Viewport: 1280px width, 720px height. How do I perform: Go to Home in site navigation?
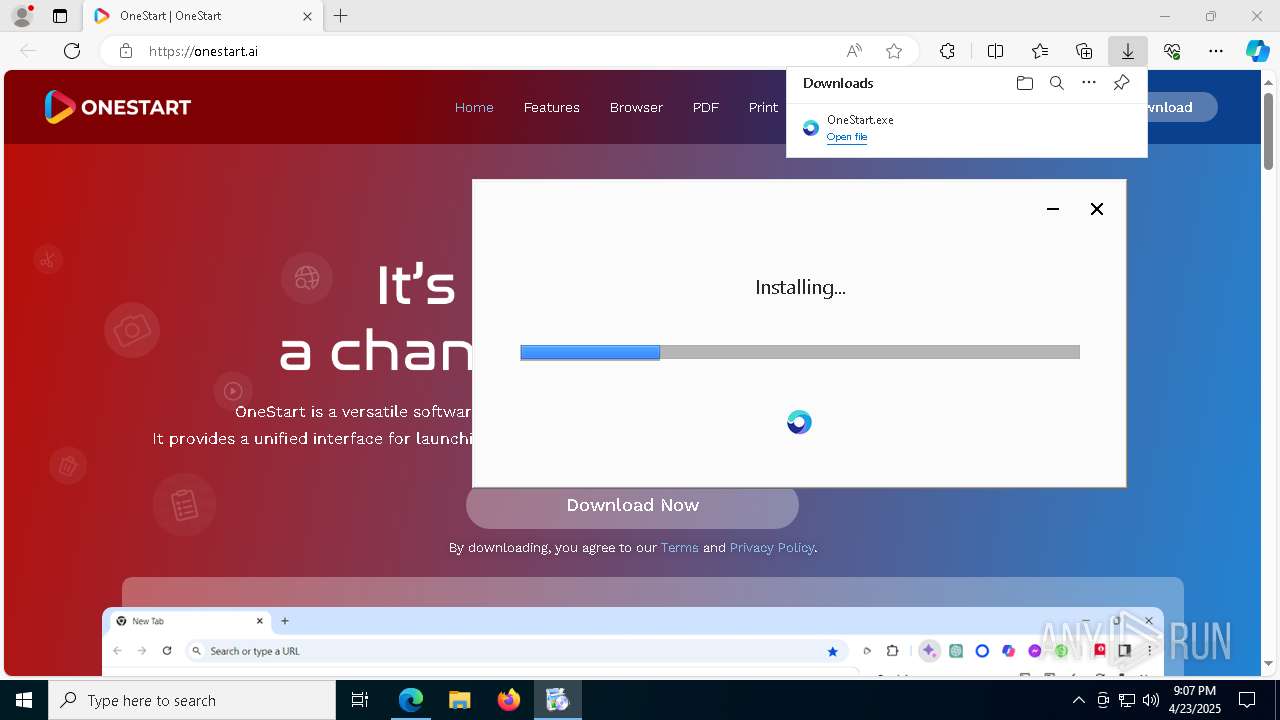tap(474, 107)
